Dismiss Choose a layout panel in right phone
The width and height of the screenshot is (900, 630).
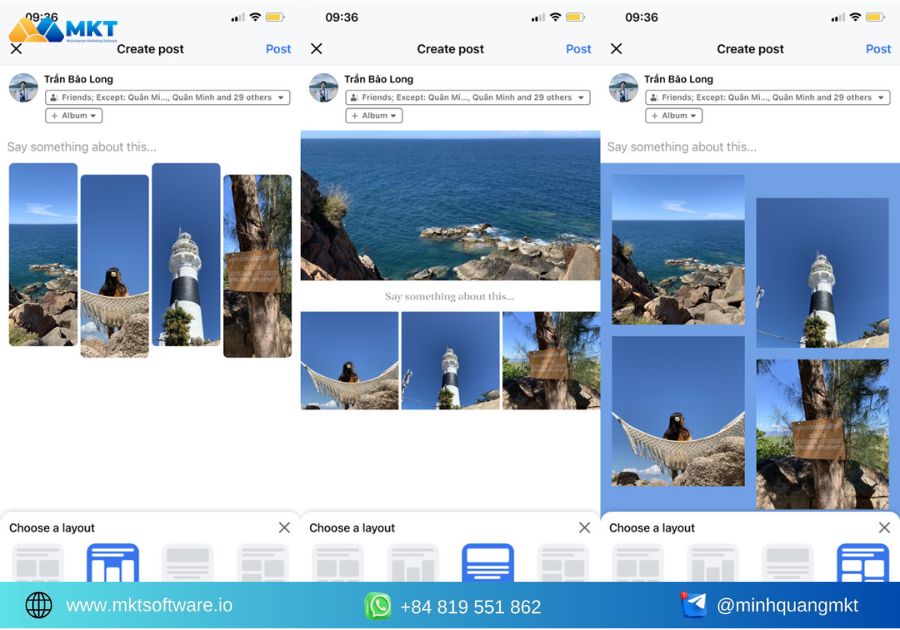885,527
